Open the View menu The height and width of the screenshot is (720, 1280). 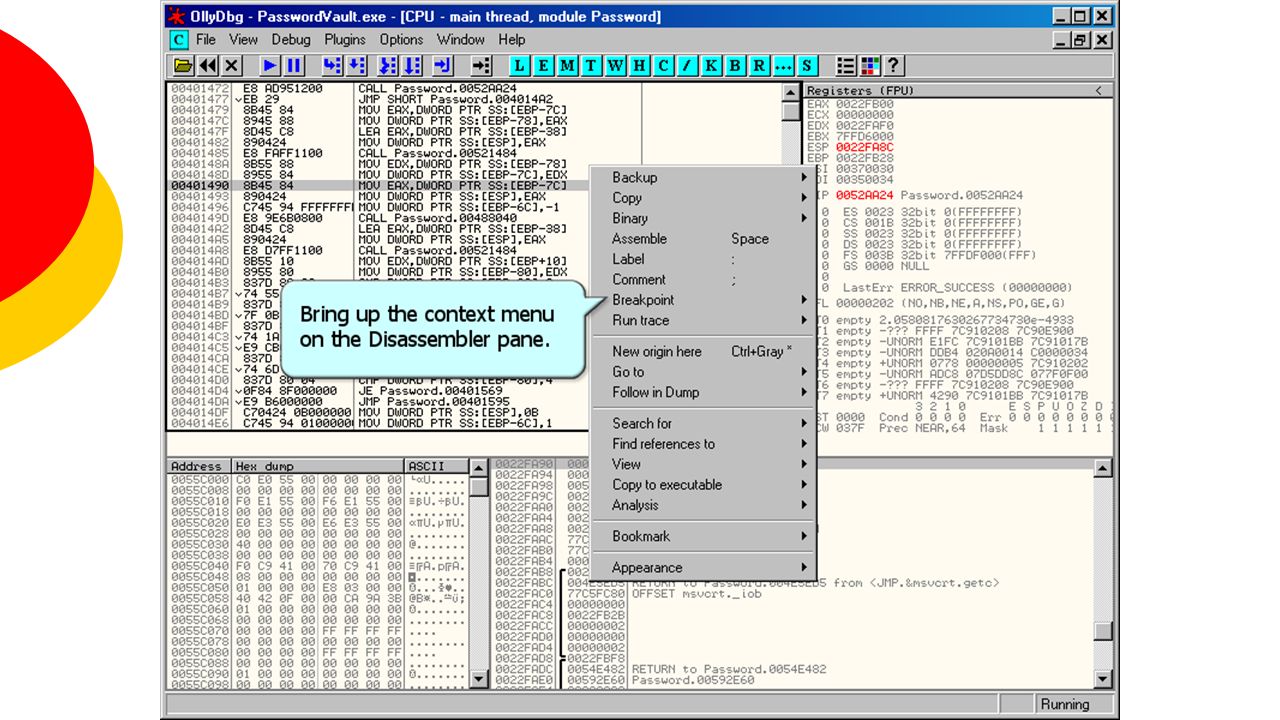(x=243, y=40)
